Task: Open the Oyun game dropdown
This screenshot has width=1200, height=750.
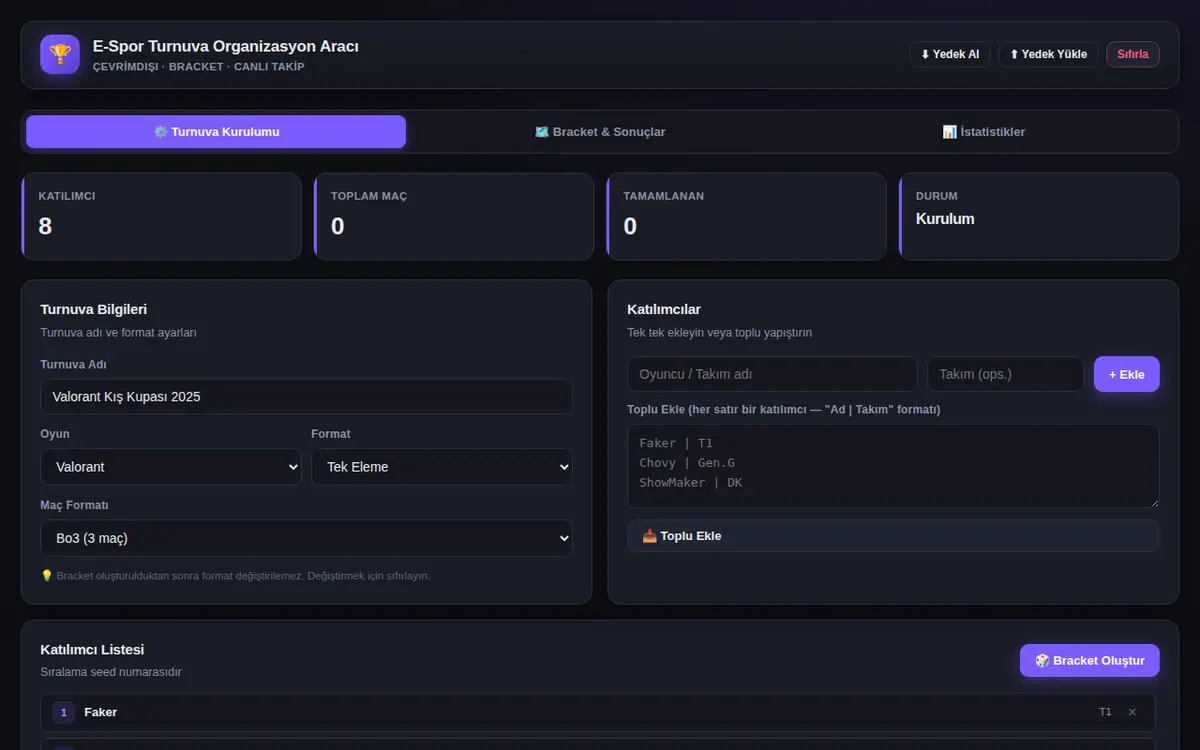Action: (x=171, y=467)
